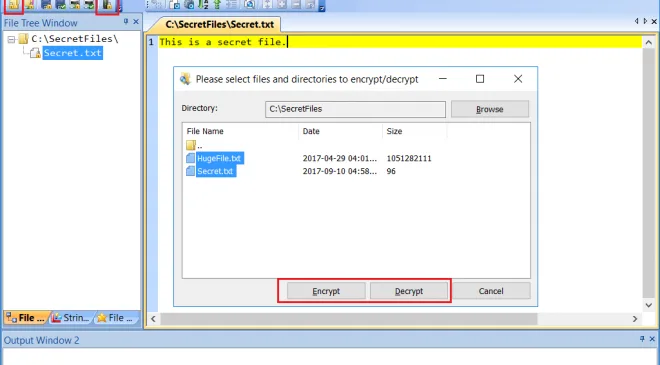Click the sort A-Z toolbar icon
The height and width of the screenshot is (365, 660).
coord(203,5)
